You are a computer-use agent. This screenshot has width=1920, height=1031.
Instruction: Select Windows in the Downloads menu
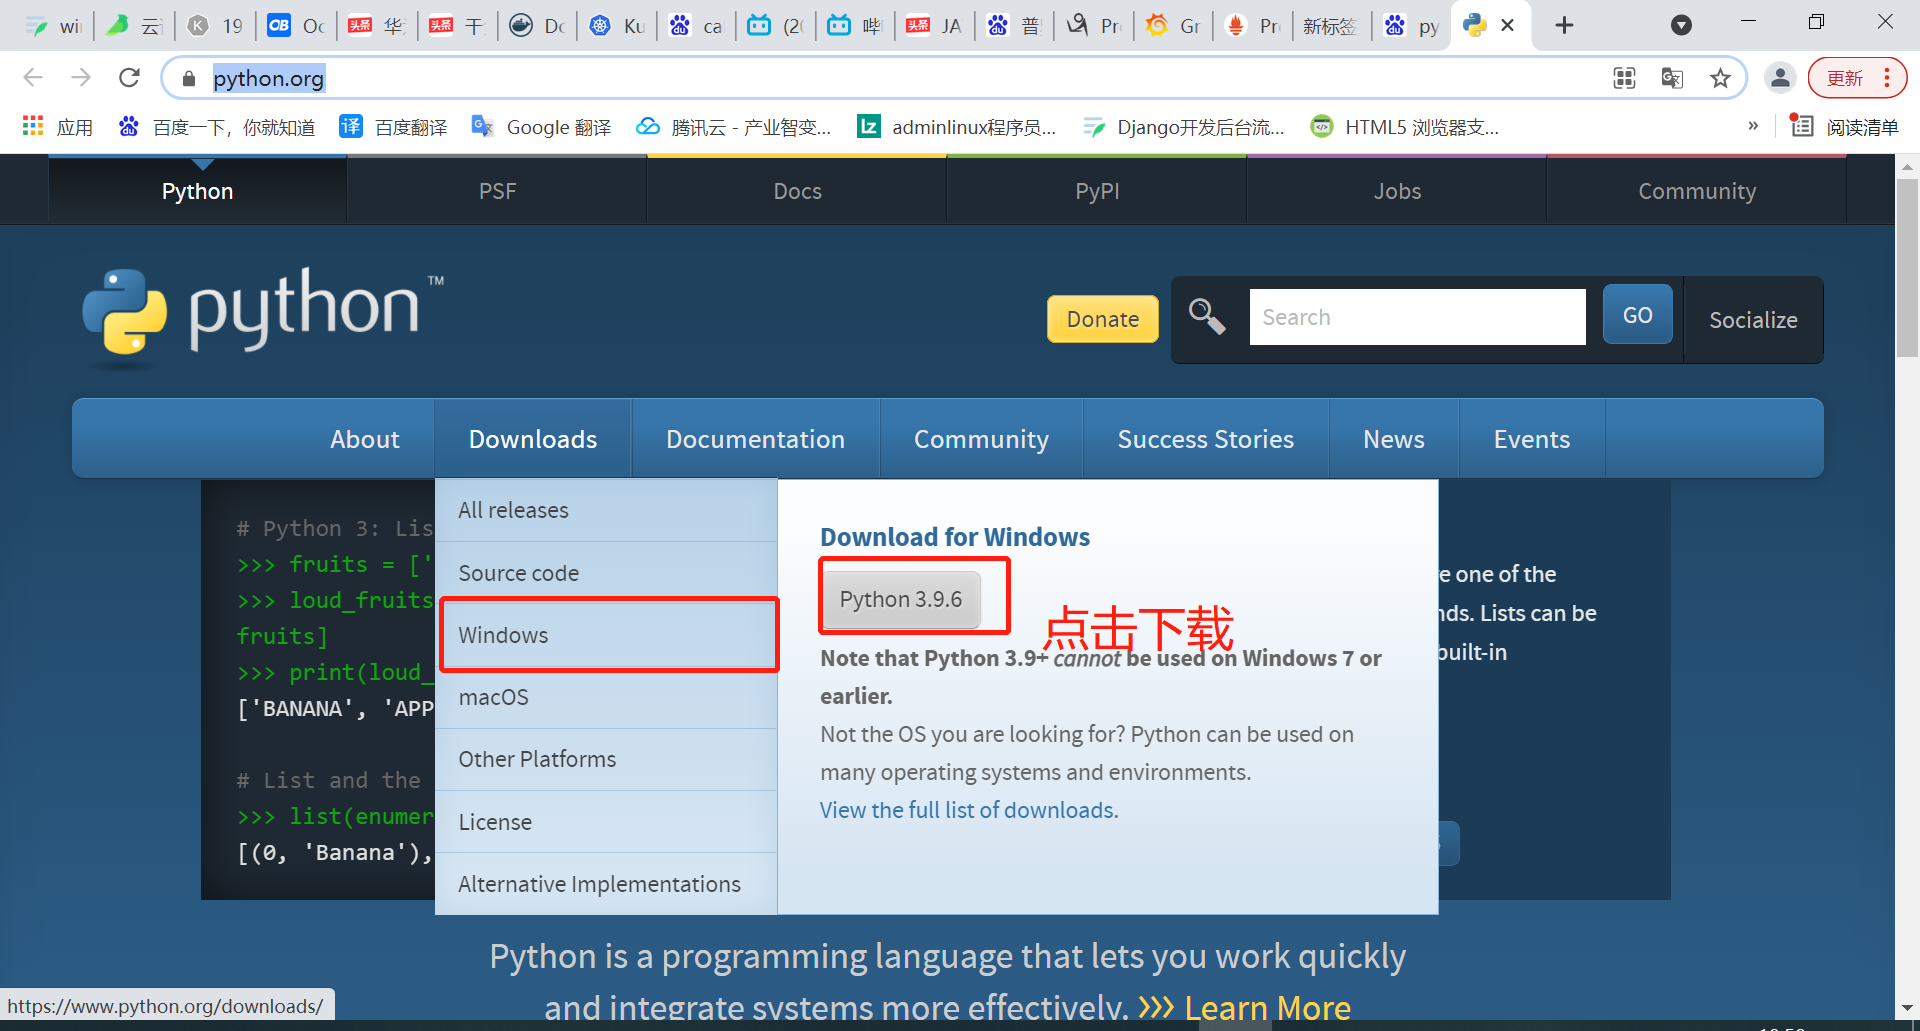[608, 635]
